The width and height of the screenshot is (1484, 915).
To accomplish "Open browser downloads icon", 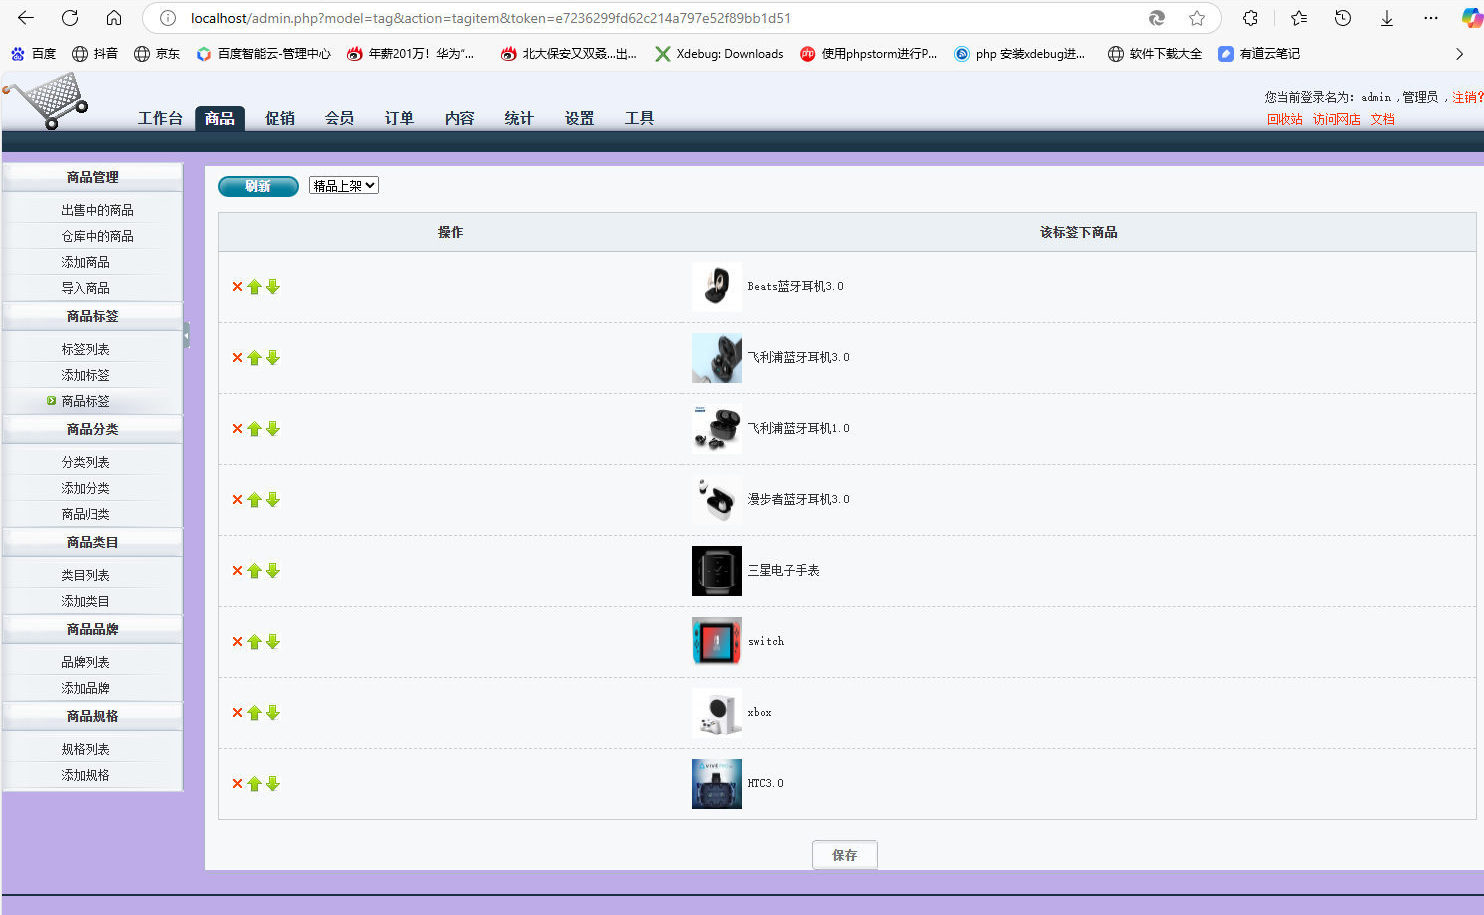I will (x=1387, y=18).
